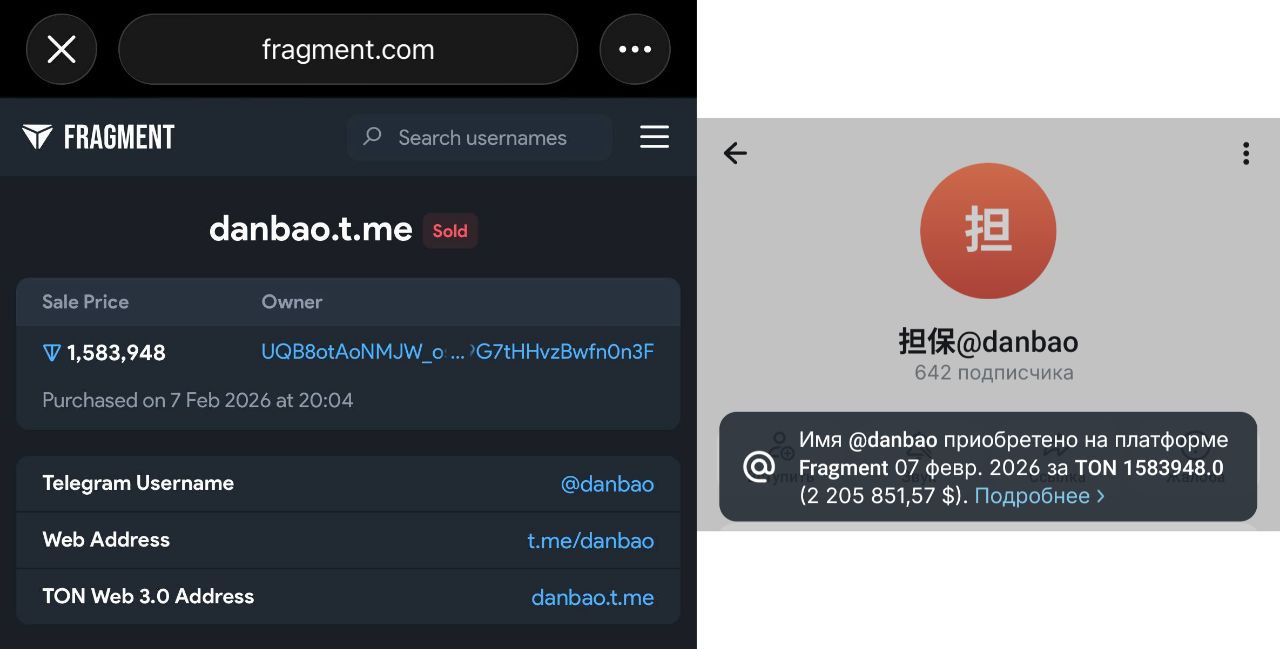
Task: Click the danbao.t.me page heading
Action: [x=311, y=229]
